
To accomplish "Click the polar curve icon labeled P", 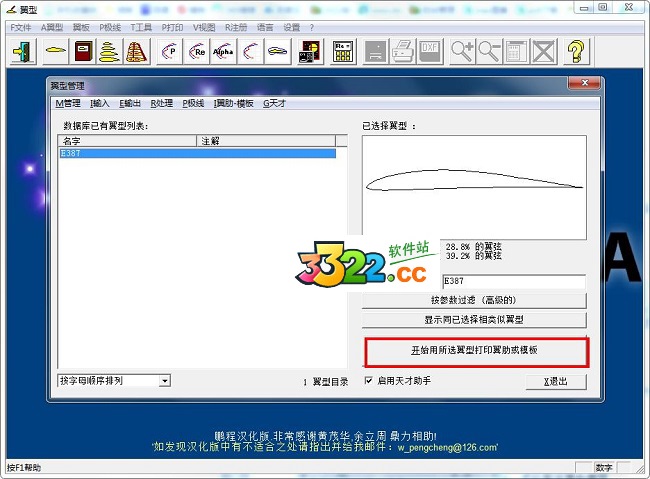I will [170, 51].
